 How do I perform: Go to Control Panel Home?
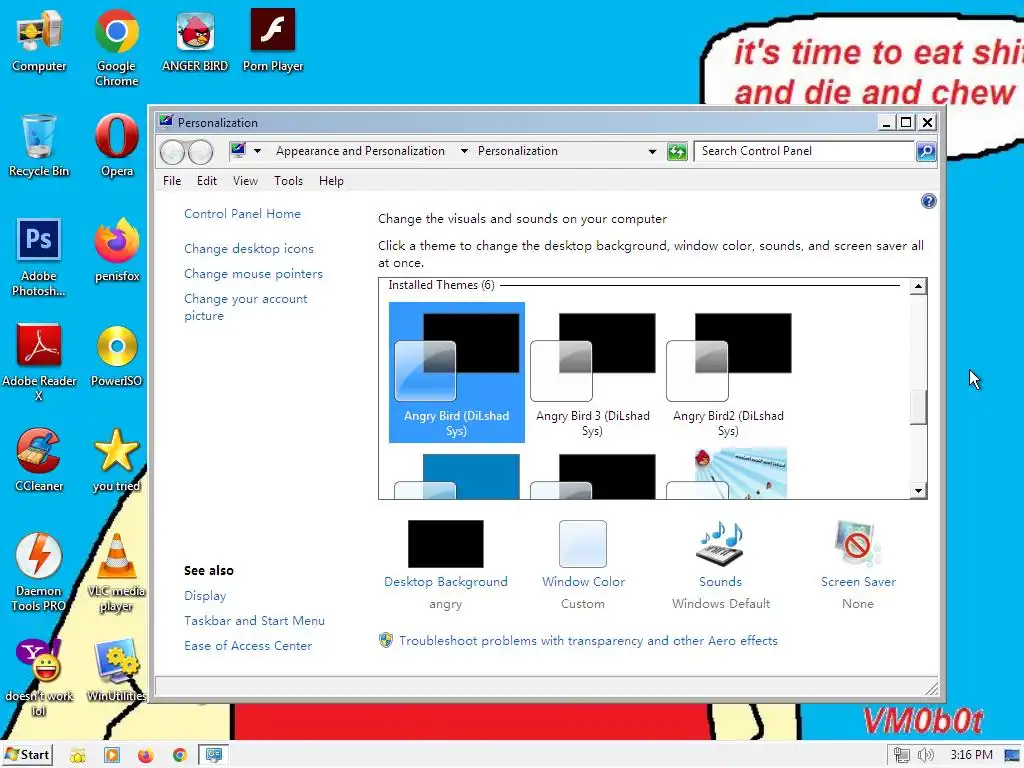click(242, 214)
